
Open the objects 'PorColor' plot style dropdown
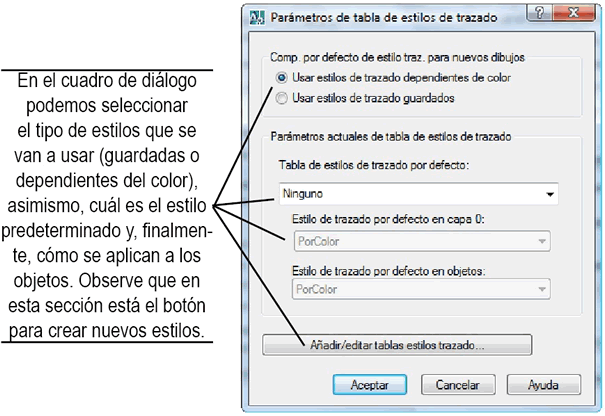pos(421,289)
